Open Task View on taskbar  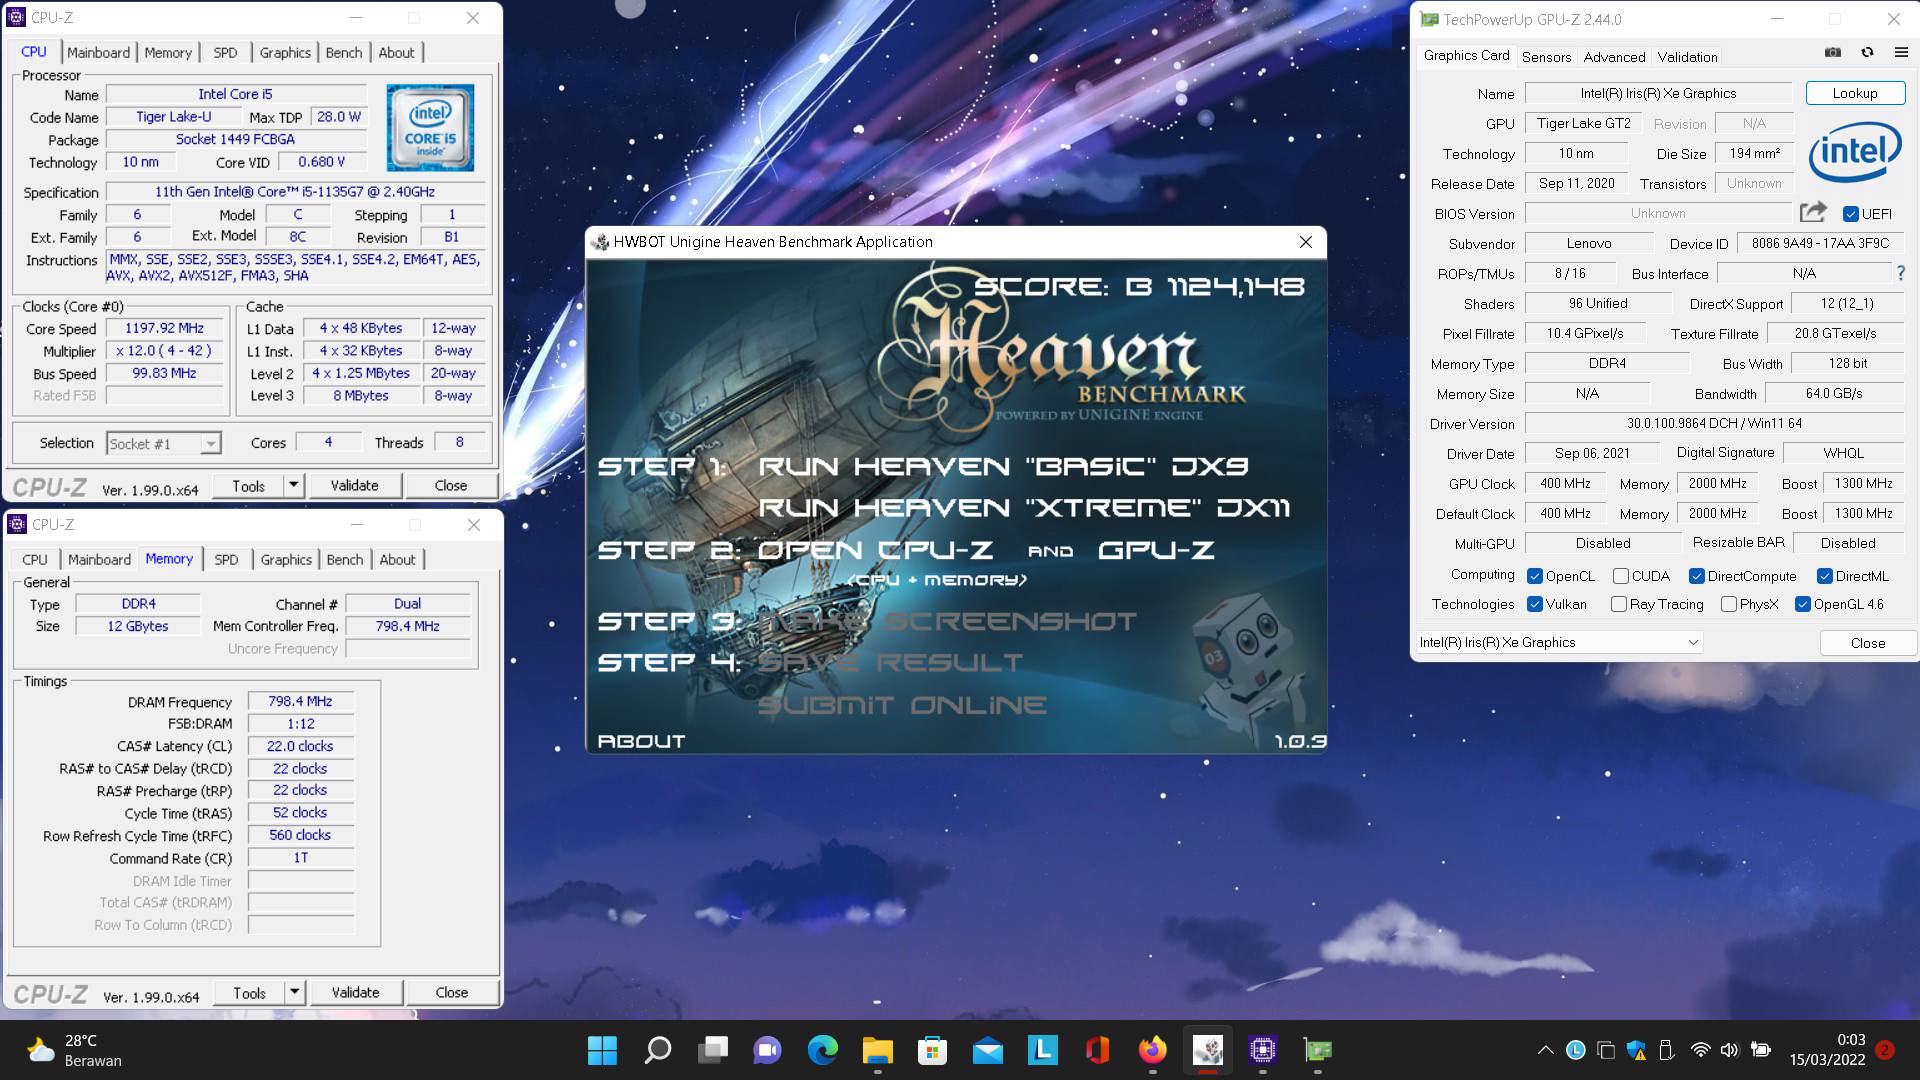coord(713,1050)
